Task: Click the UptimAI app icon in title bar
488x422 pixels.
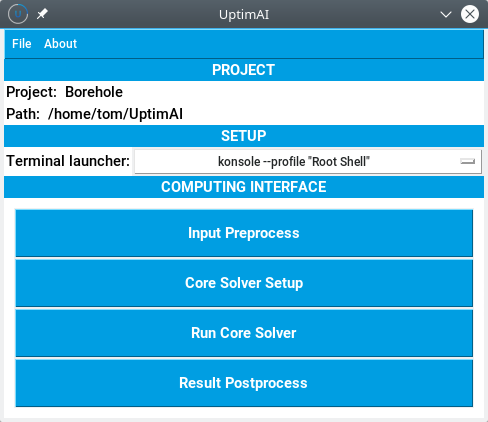Action: tap(18, 14)
